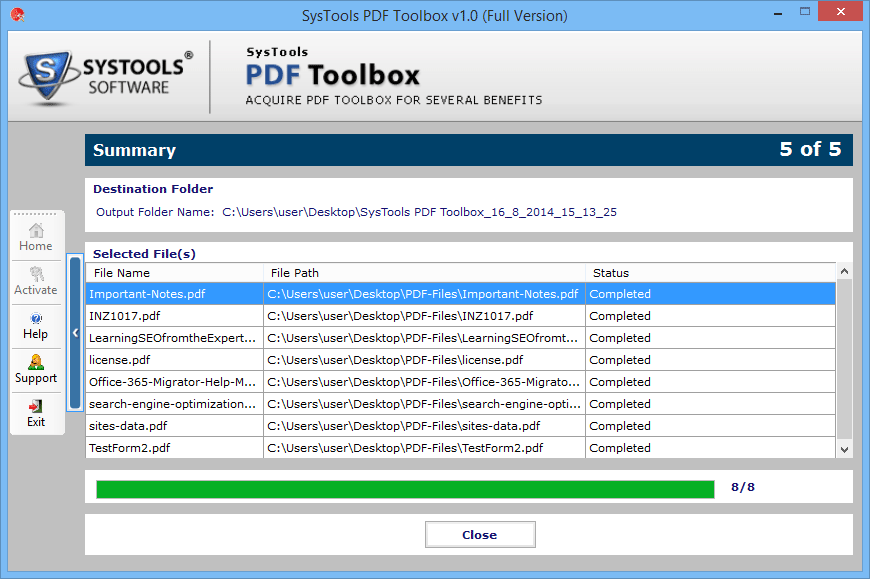Click the path cell for TestForm2.pdf
The height and width of the screenshot is (579, 870).
pyautogui.click(x=424, y=448)
